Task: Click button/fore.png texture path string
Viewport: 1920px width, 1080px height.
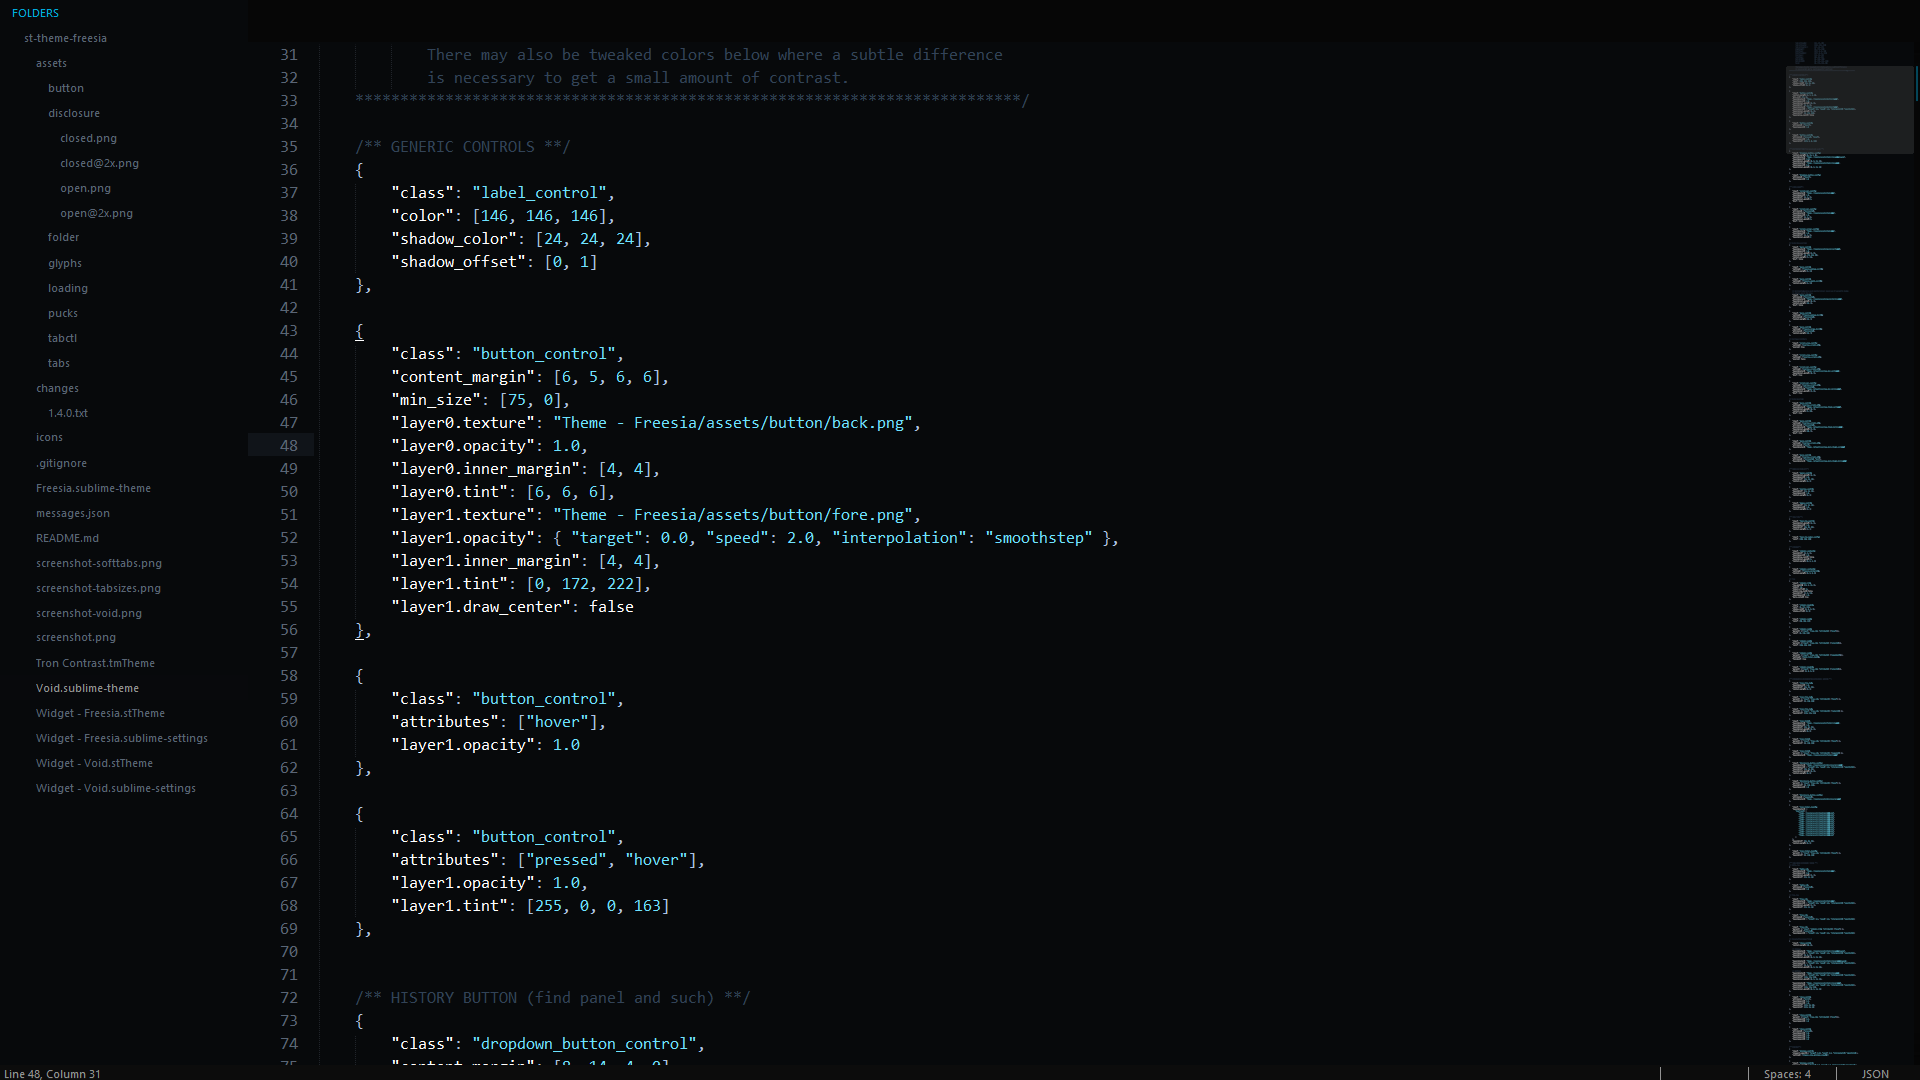Action: [x=733, y=514]
